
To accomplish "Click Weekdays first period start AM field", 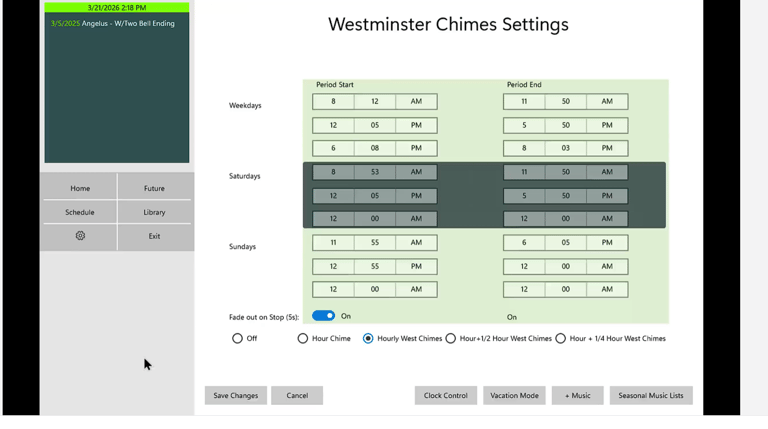I will [416, 101].
